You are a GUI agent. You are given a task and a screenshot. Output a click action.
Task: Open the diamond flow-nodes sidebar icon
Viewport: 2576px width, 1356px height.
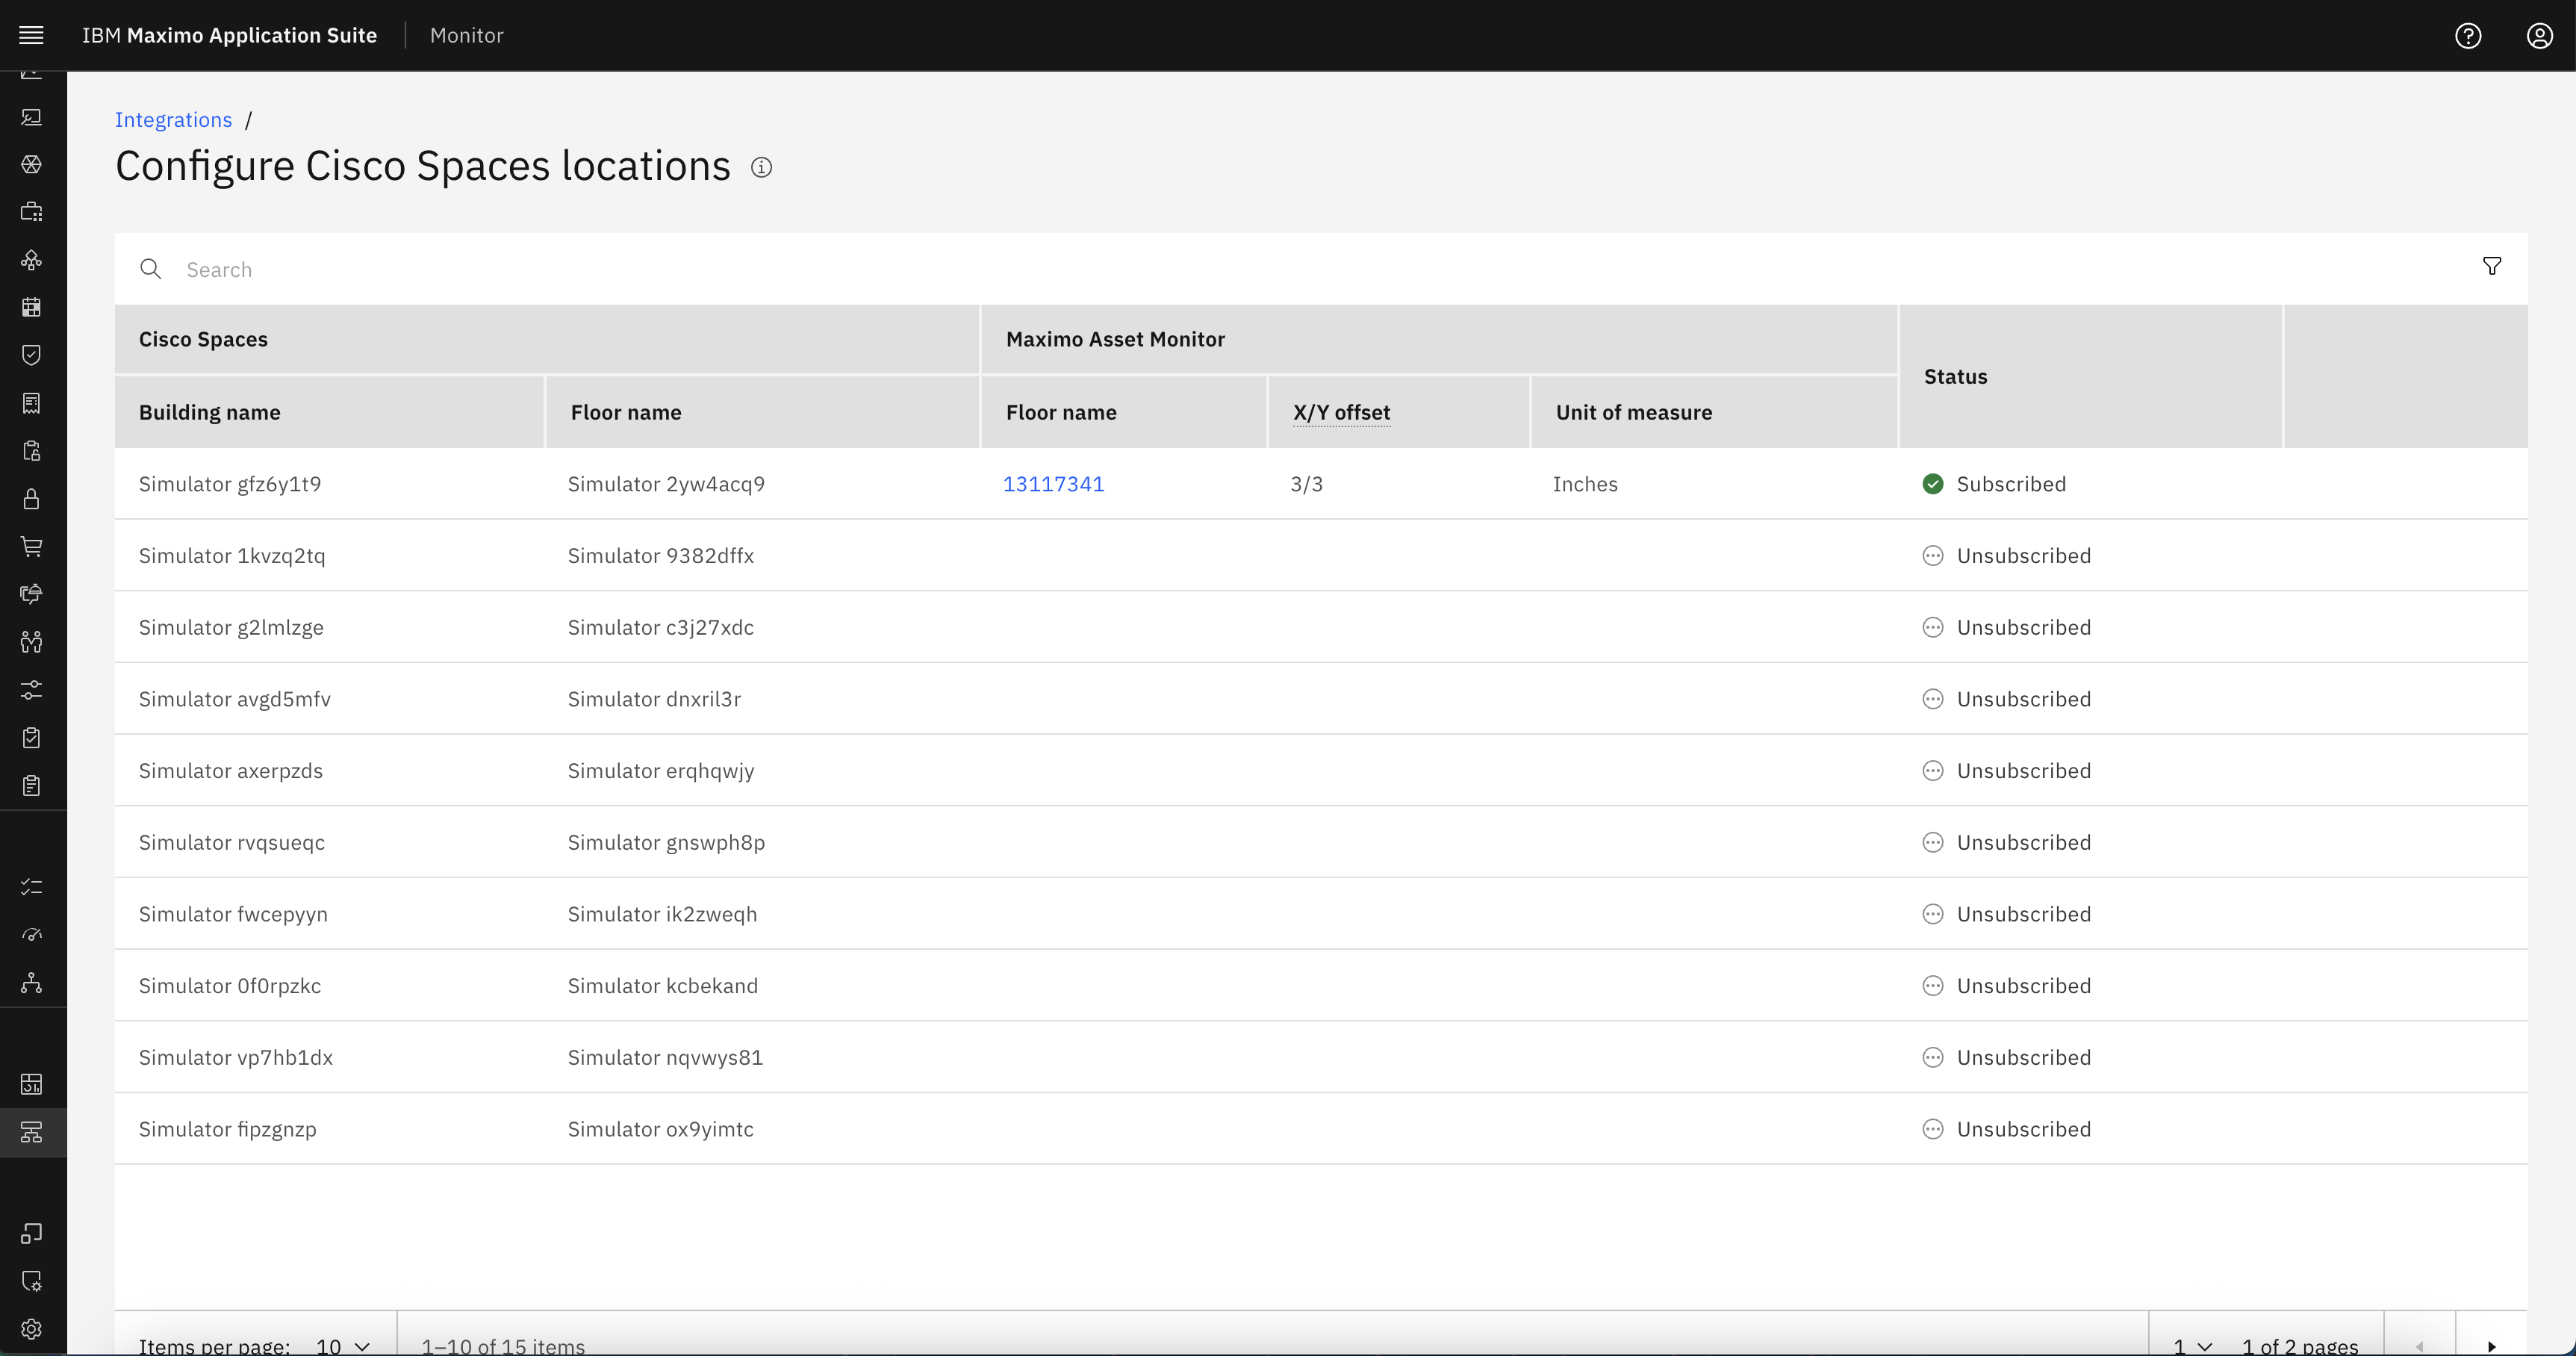coord(32,260)
